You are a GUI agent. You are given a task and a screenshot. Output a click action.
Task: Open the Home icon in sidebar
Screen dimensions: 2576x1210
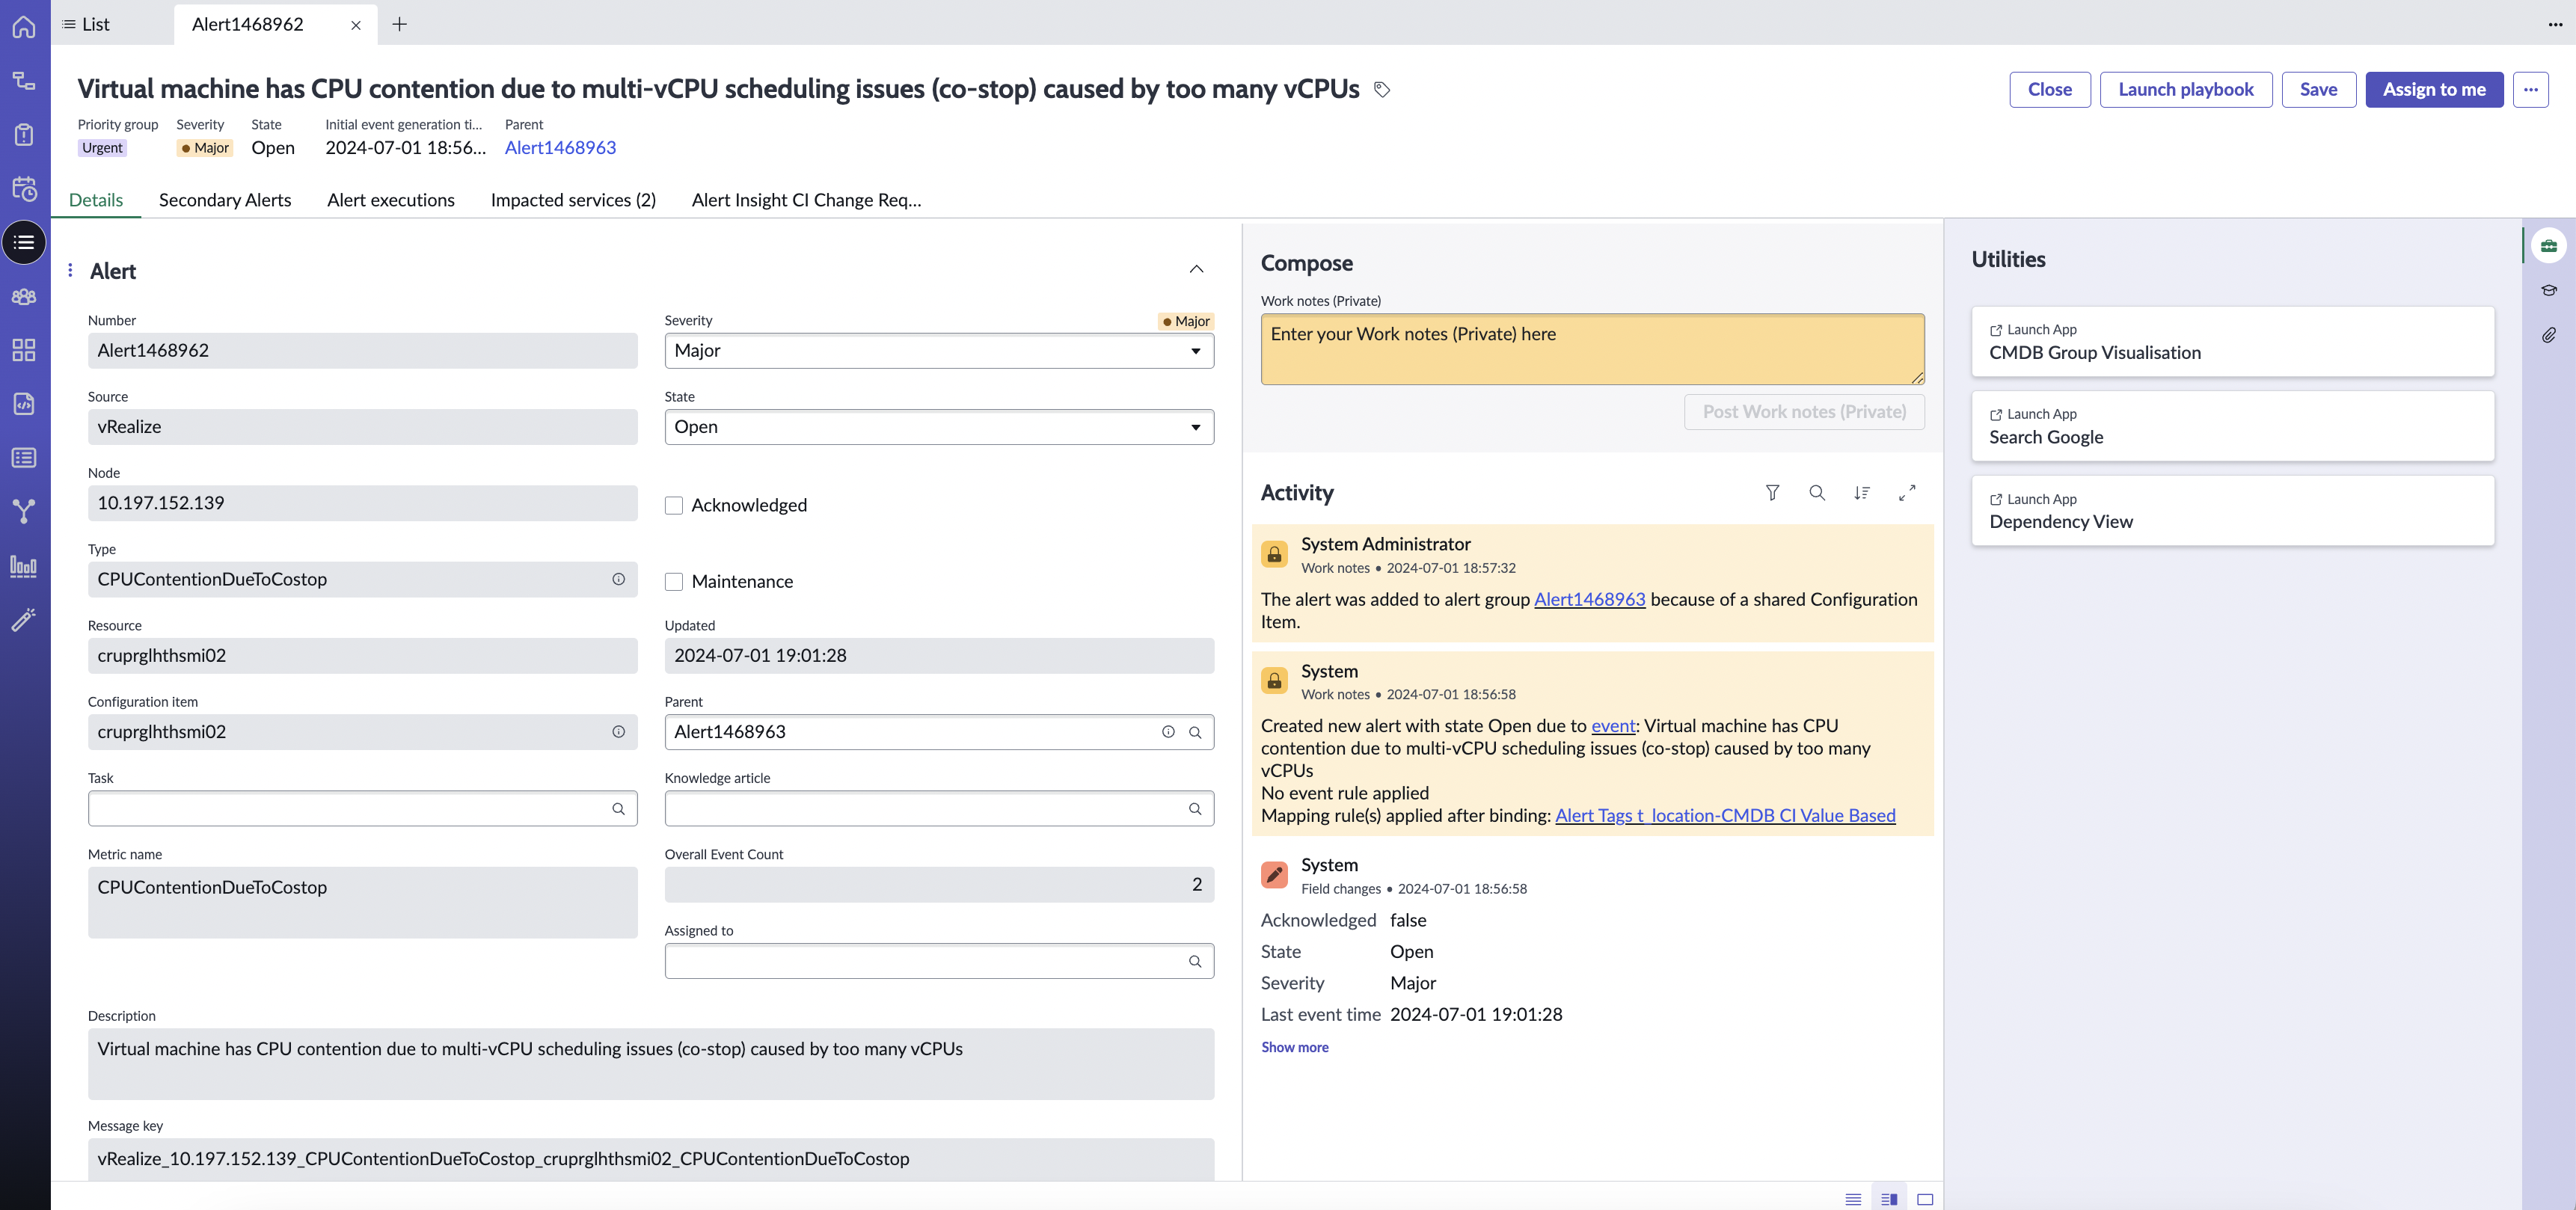(x=24, y=26)
